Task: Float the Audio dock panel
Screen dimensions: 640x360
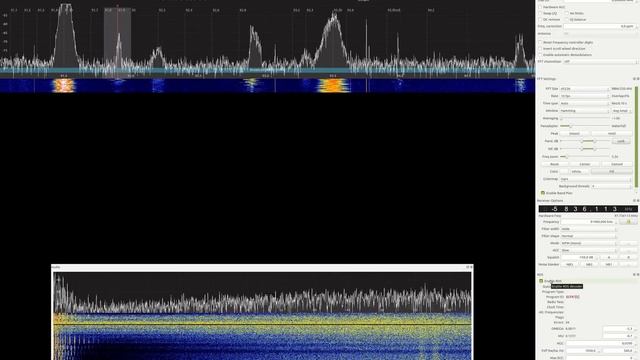Action: (x=468, y=267)
